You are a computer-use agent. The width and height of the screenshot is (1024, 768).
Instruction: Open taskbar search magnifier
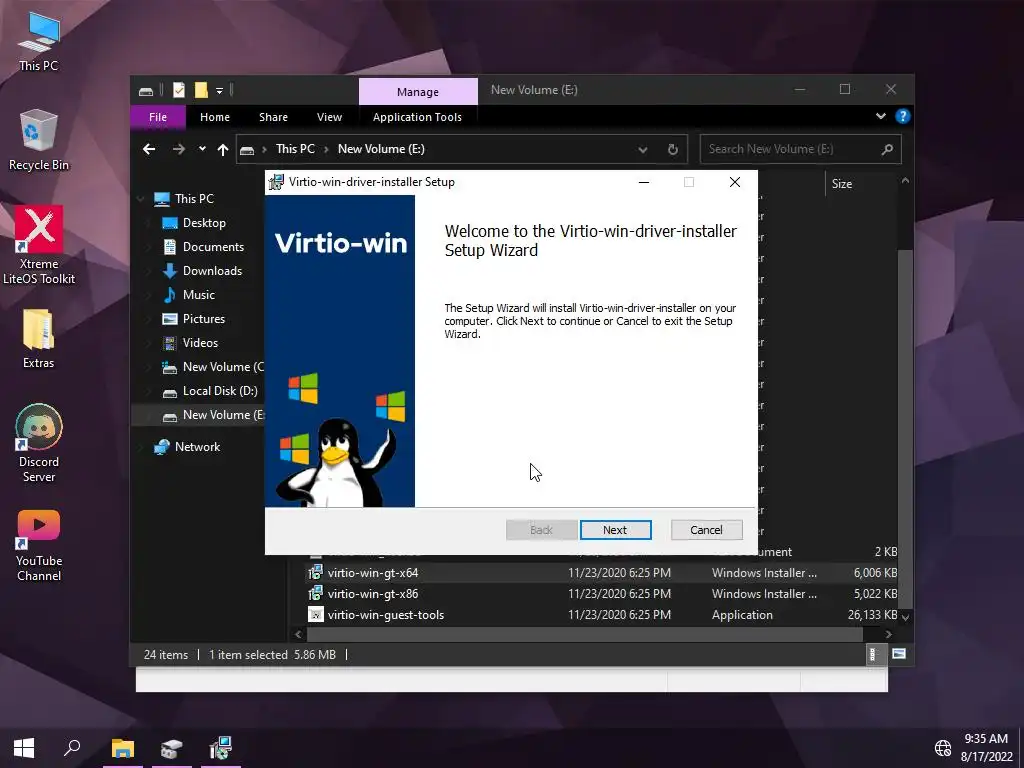72,748
